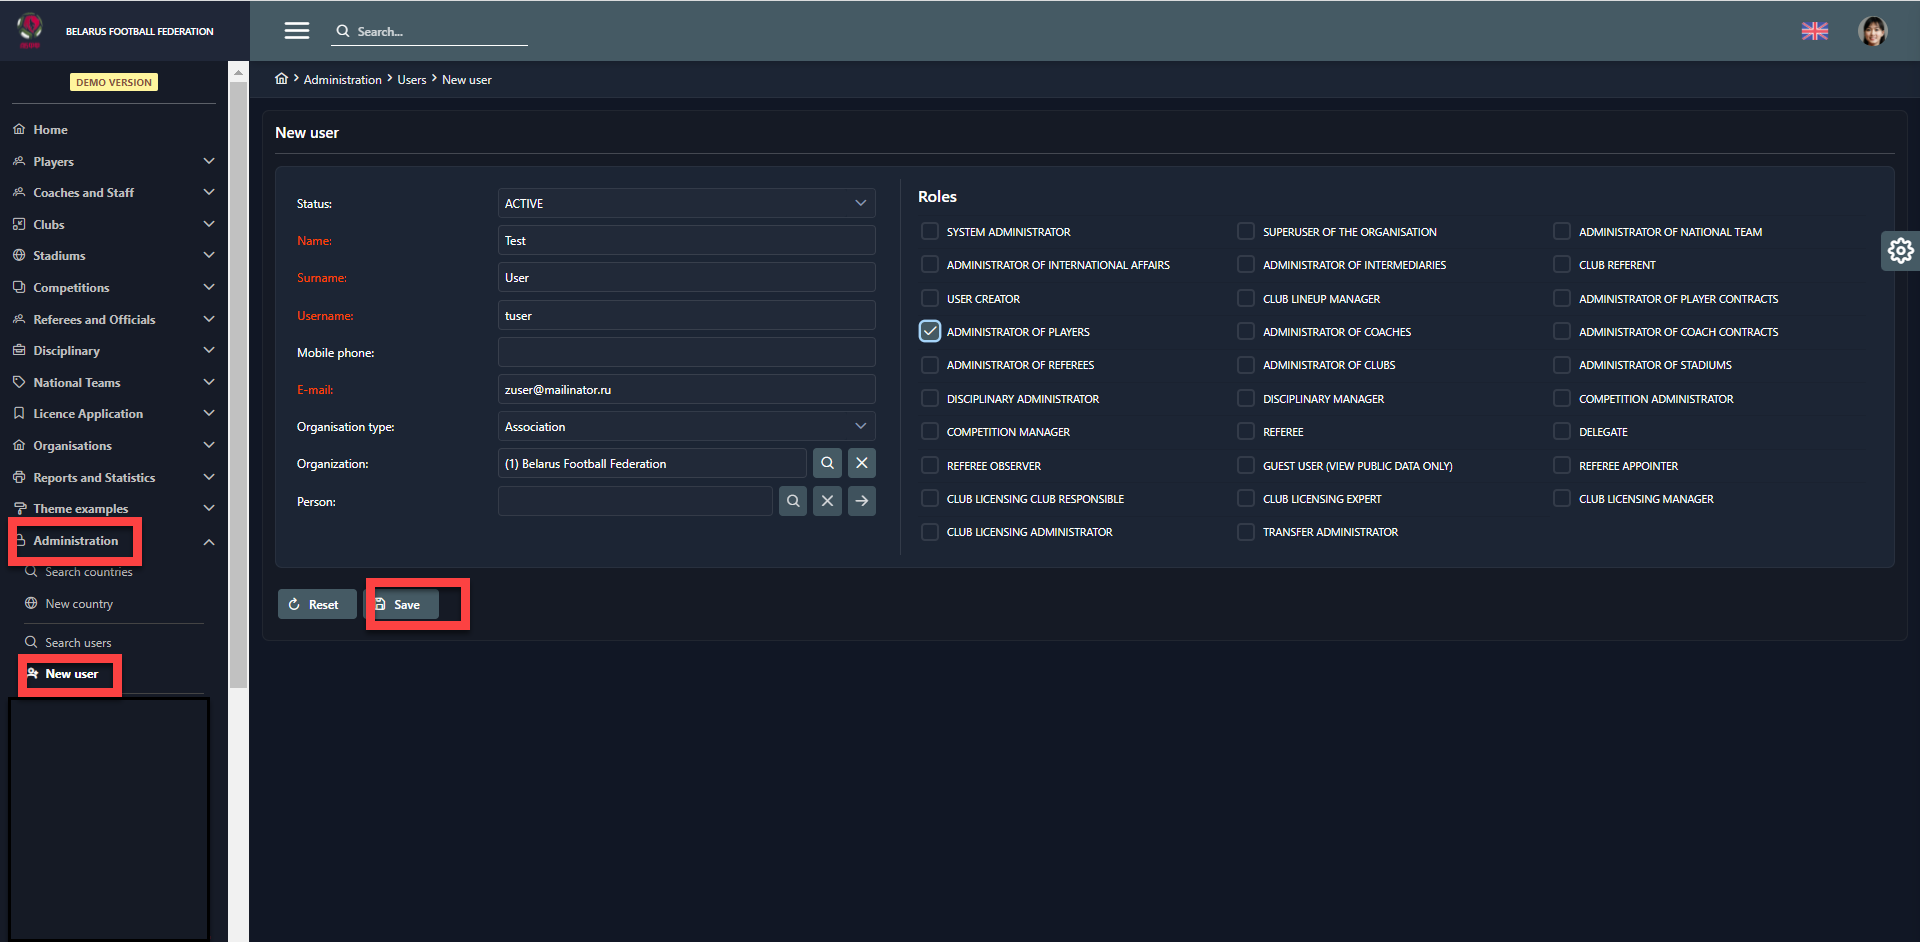Click the DEMO VERSION badge
1920x942 pixels.
coord(114,82)
